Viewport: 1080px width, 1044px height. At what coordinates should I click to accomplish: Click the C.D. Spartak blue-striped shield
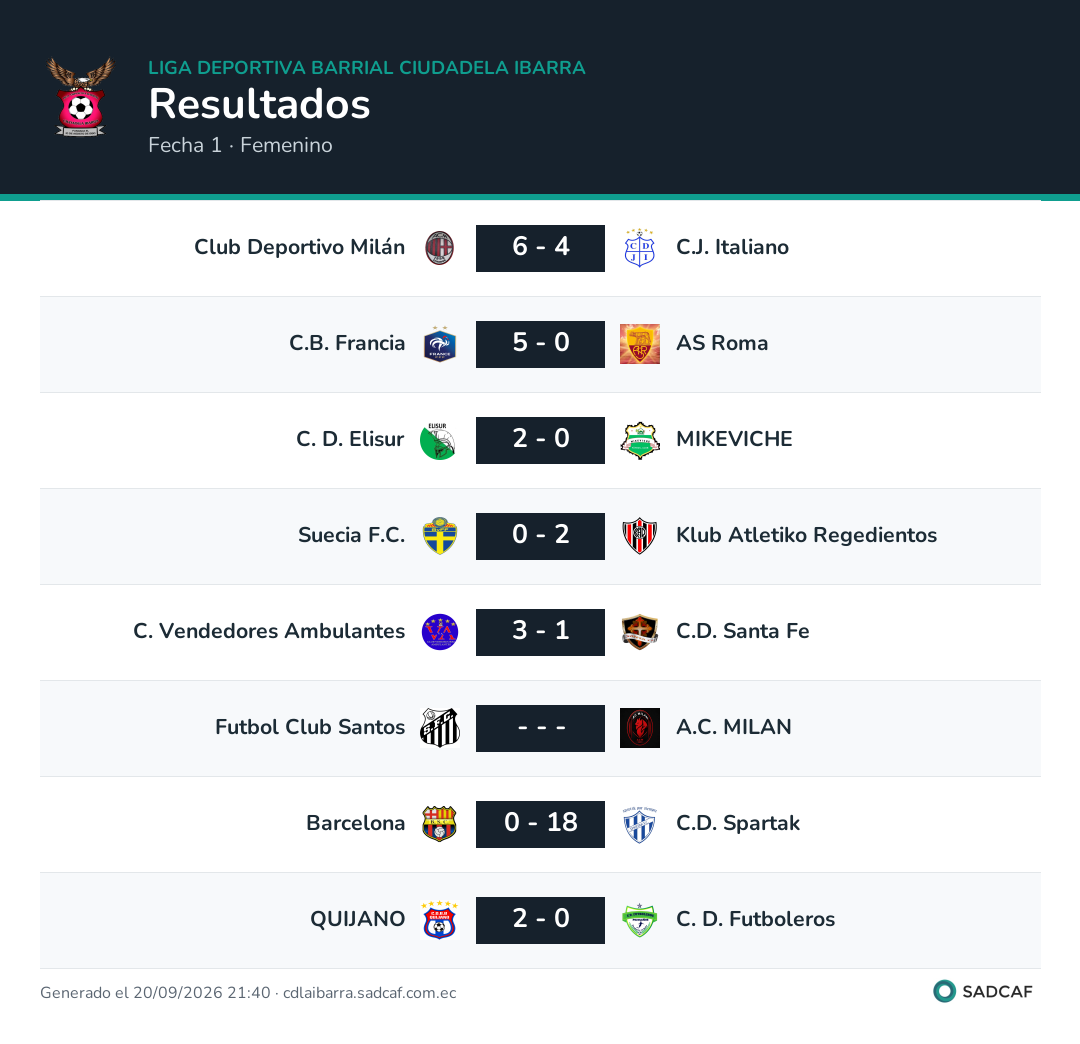[639, 824]
